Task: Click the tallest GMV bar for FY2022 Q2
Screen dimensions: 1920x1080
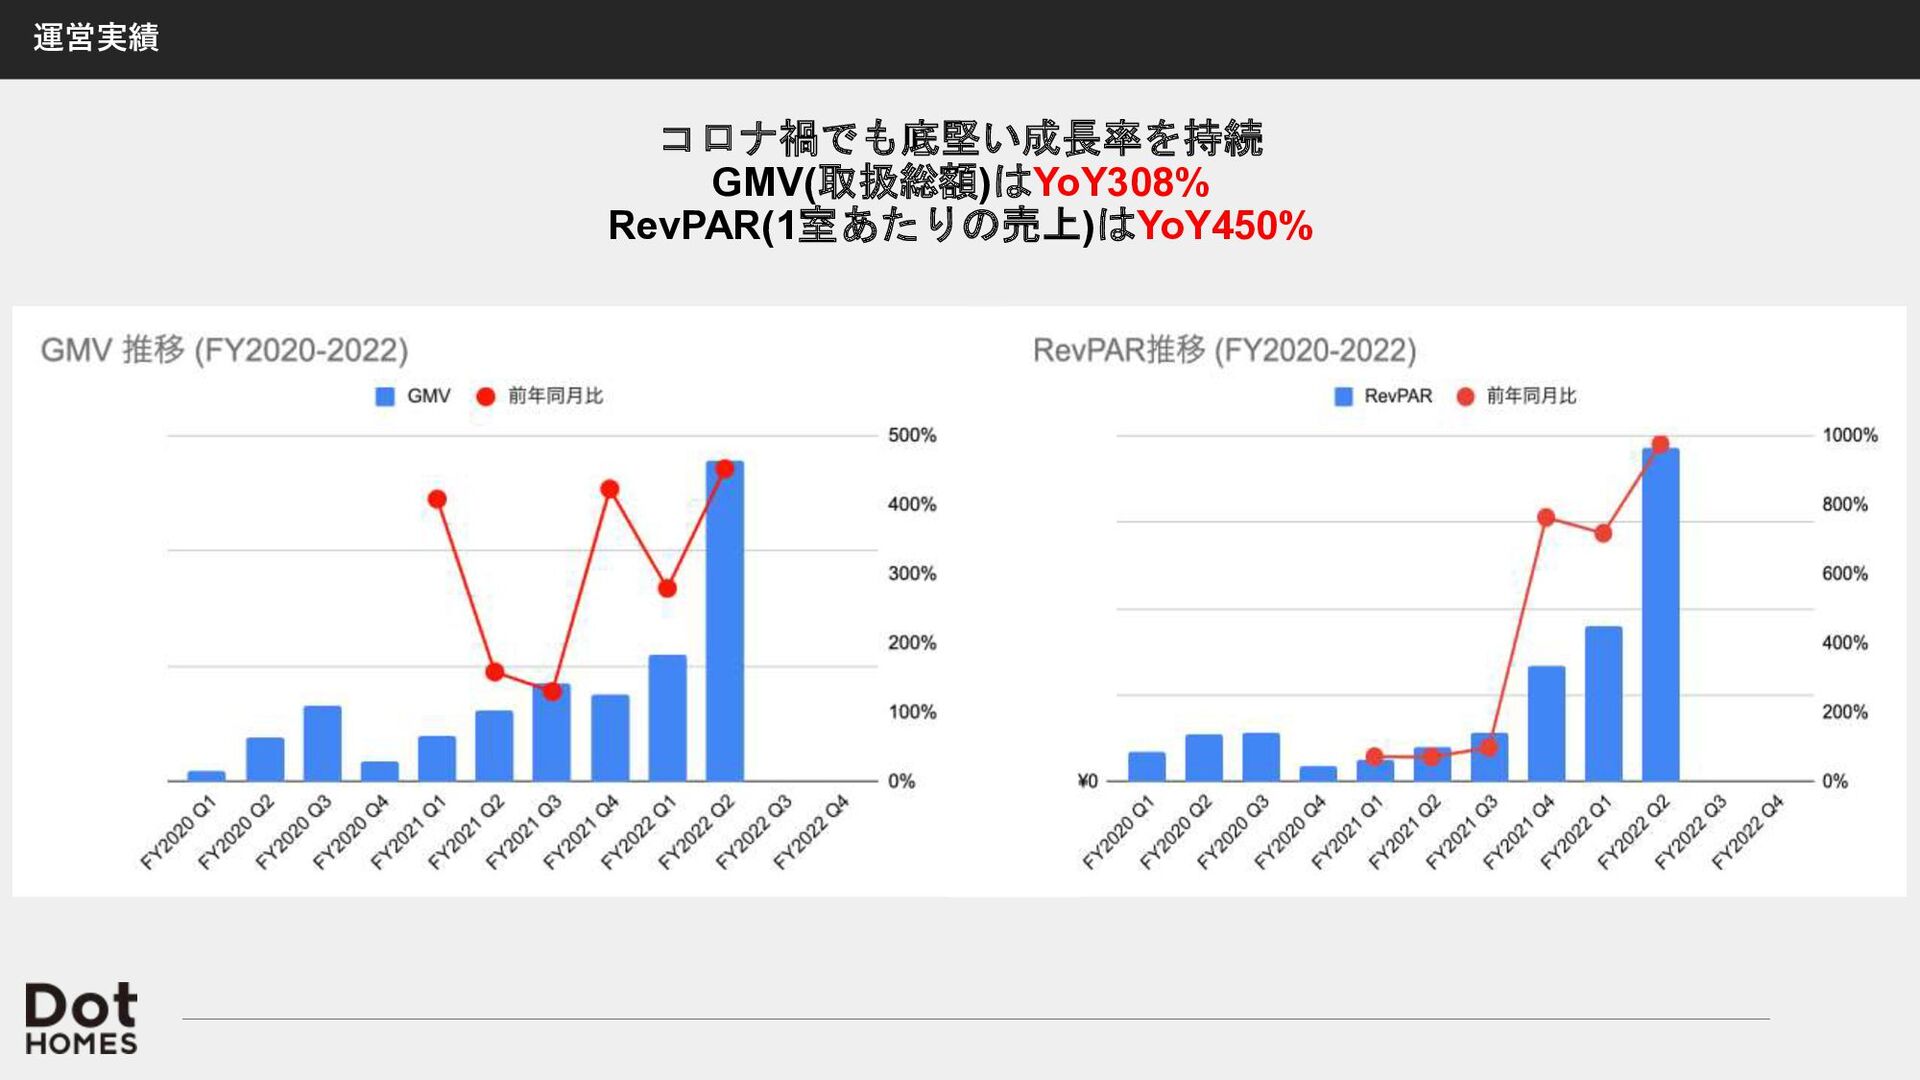Action: pyautogui.click(x=724, y=621)
